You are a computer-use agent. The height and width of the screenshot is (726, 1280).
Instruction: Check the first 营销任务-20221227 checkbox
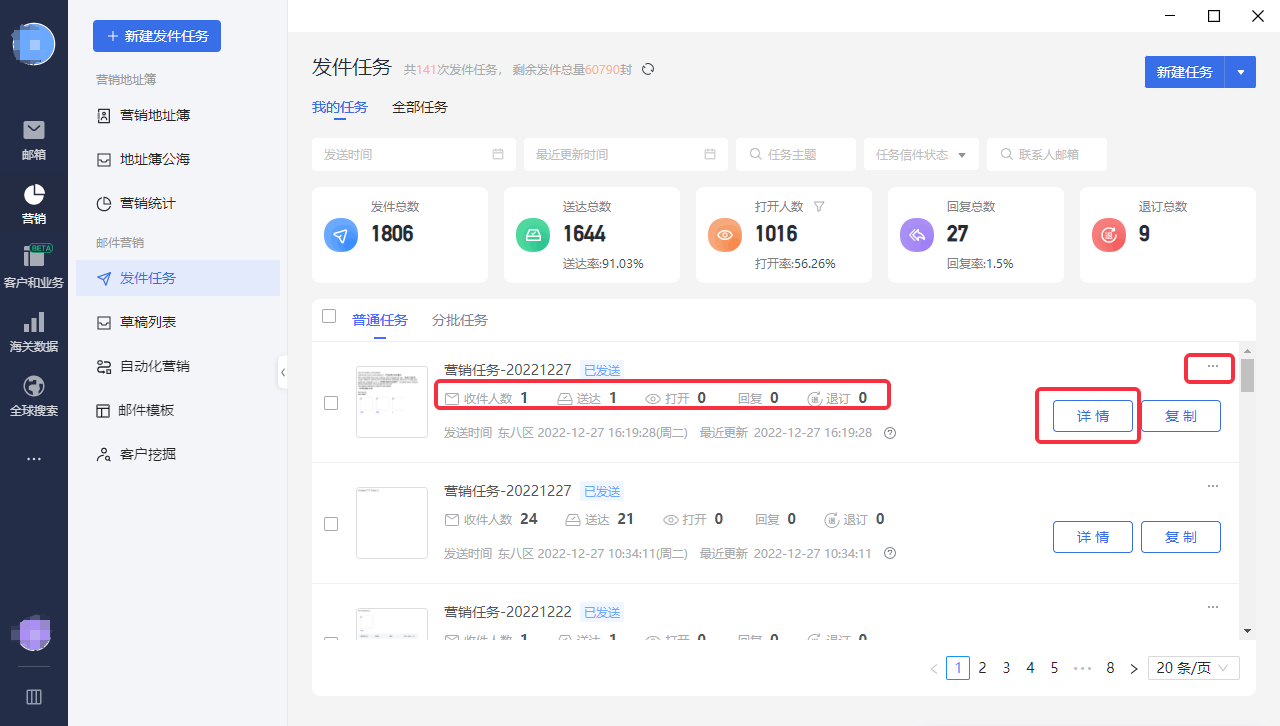pyautogui.click(x=331, y=403)
